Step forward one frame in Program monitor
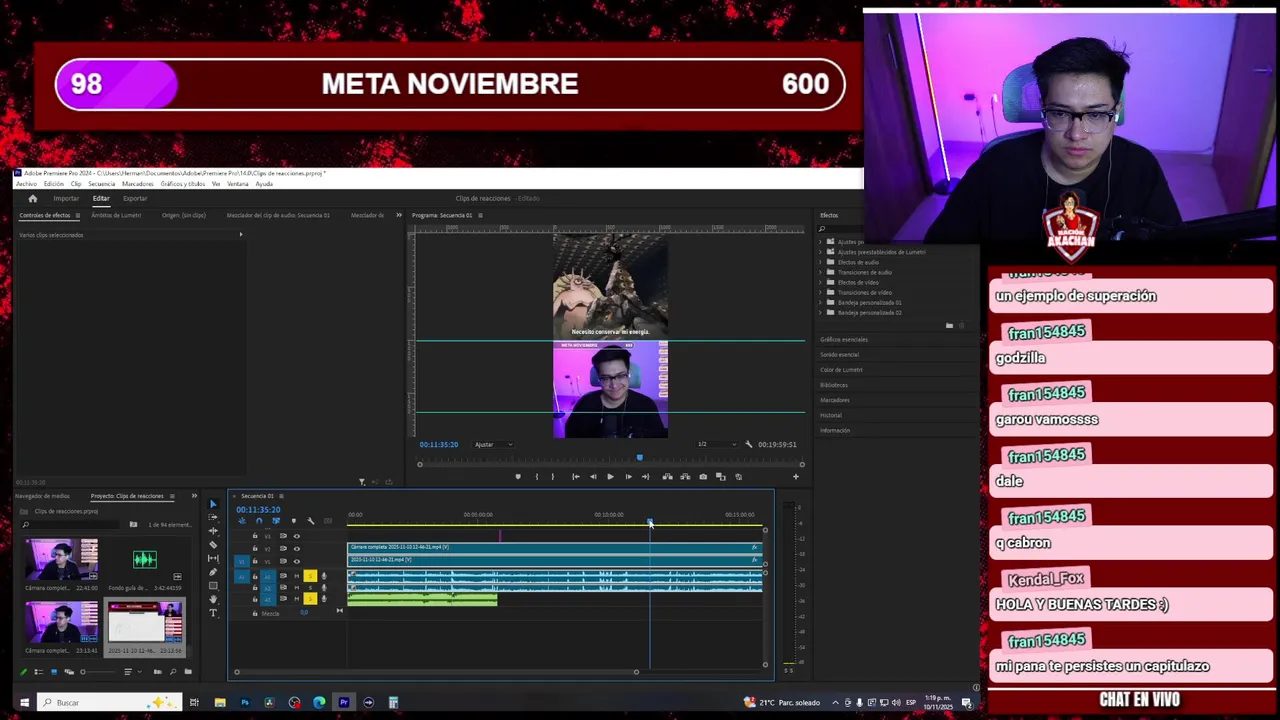Image resolution: width=1280 pixels, height=720 pixels. pyautogui.click(x=629, y=477)
